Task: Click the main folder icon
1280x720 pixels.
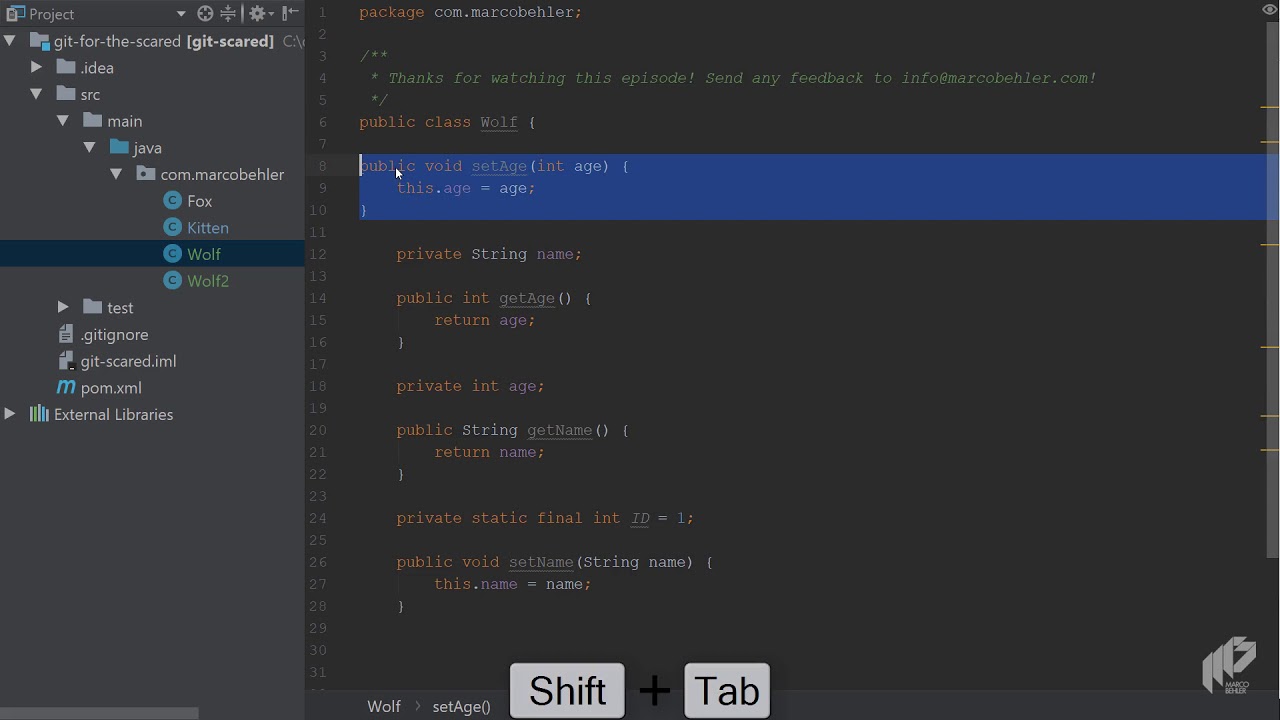Action: coord(93,121)
